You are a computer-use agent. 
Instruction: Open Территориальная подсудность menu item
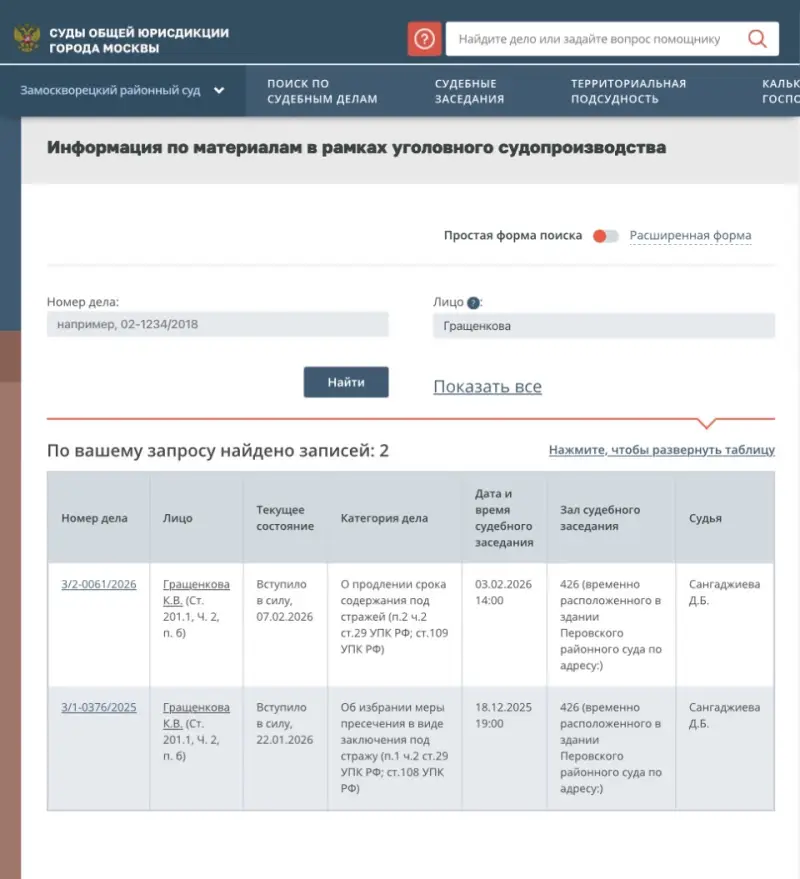click(628, 91)
